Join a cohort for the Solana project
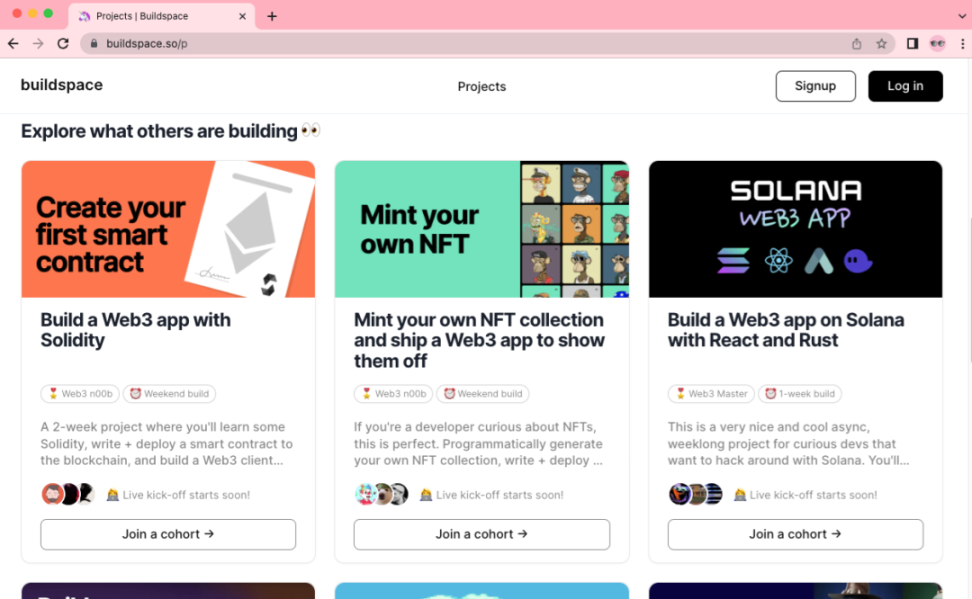The image size is (972, 599). point(795,534)
